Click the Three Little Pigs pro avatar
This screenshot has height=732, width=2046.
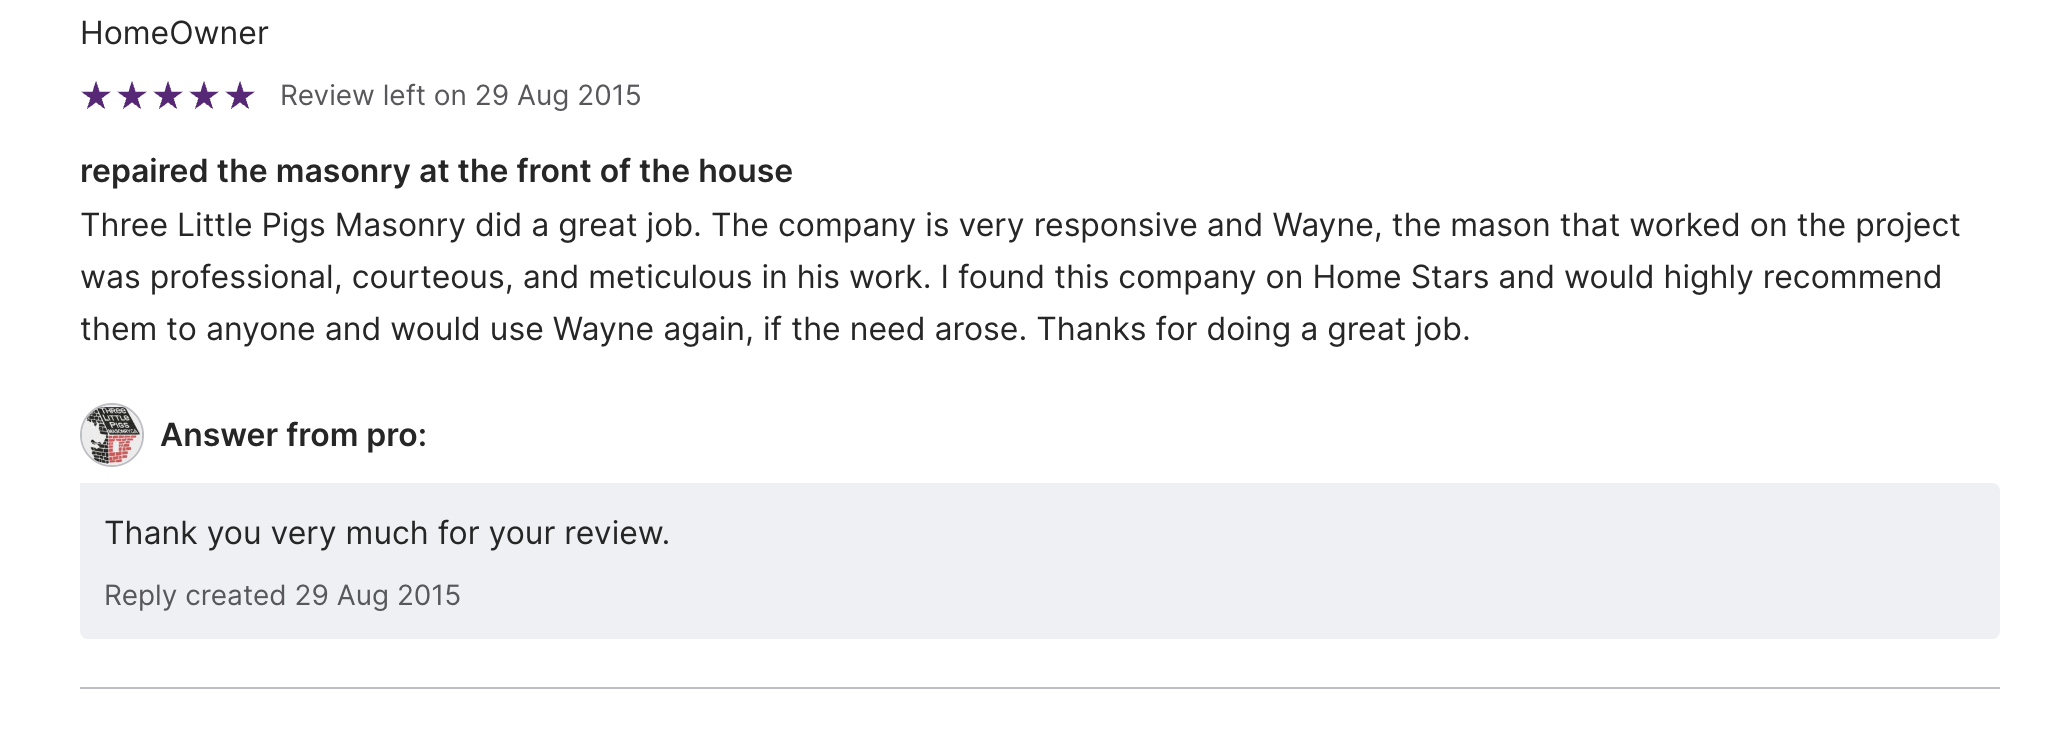[112, 435]
